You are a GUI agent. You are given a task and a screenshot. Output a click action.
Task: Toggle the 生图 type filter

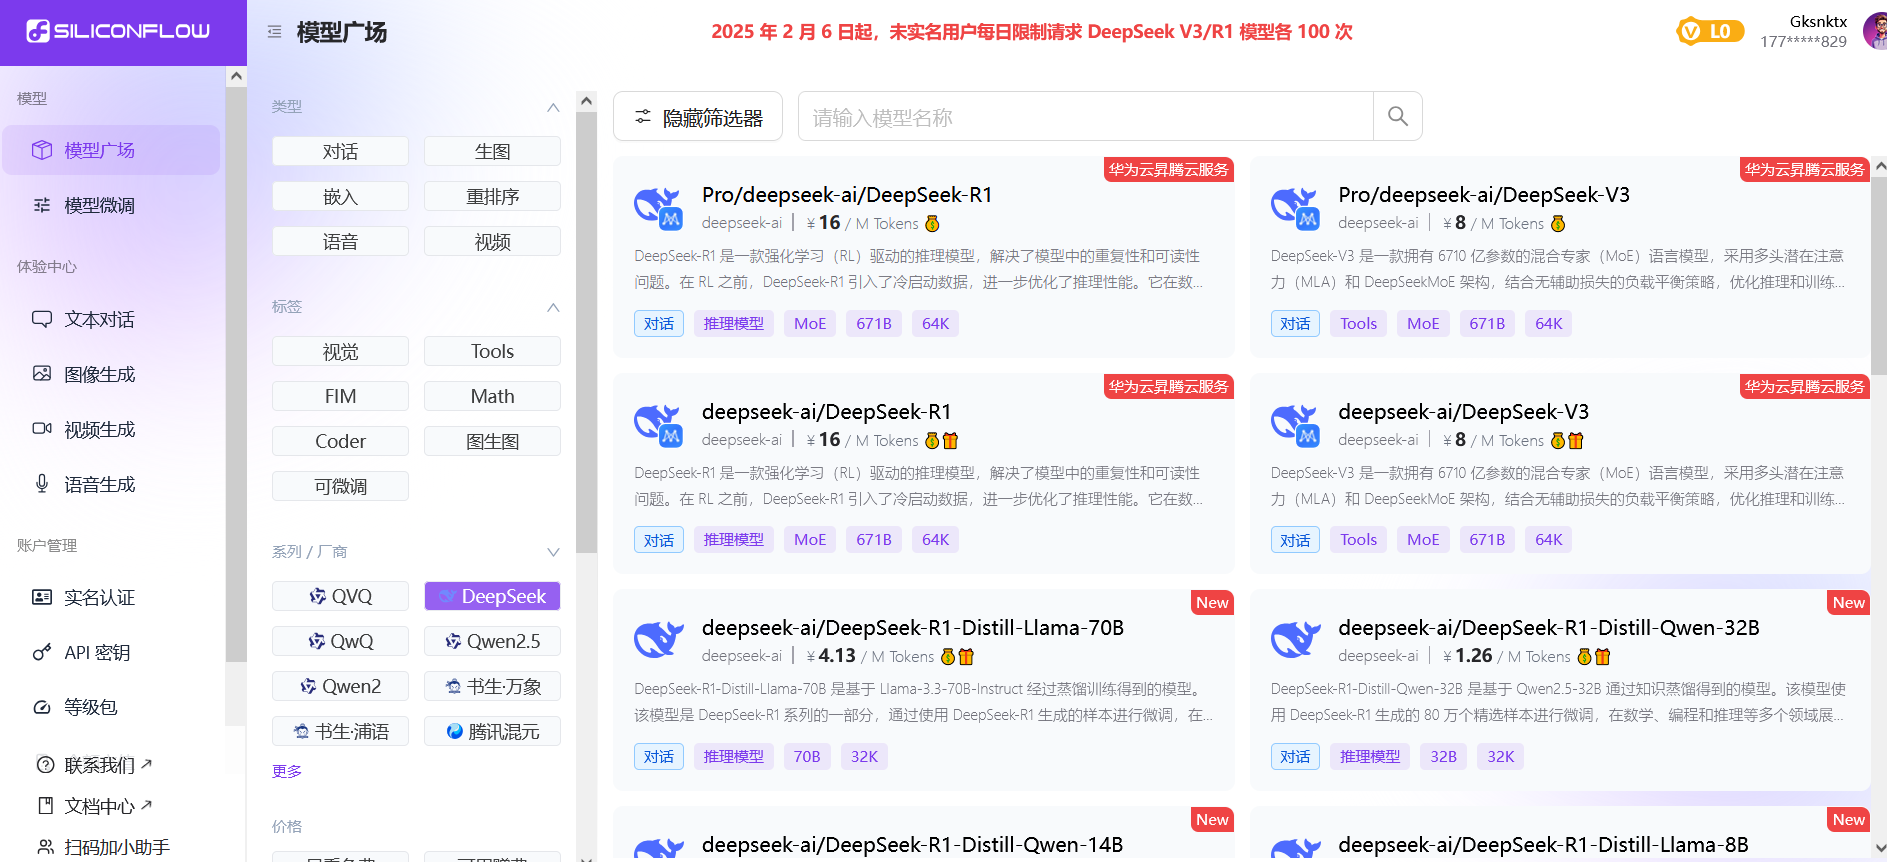click(492, 151)
